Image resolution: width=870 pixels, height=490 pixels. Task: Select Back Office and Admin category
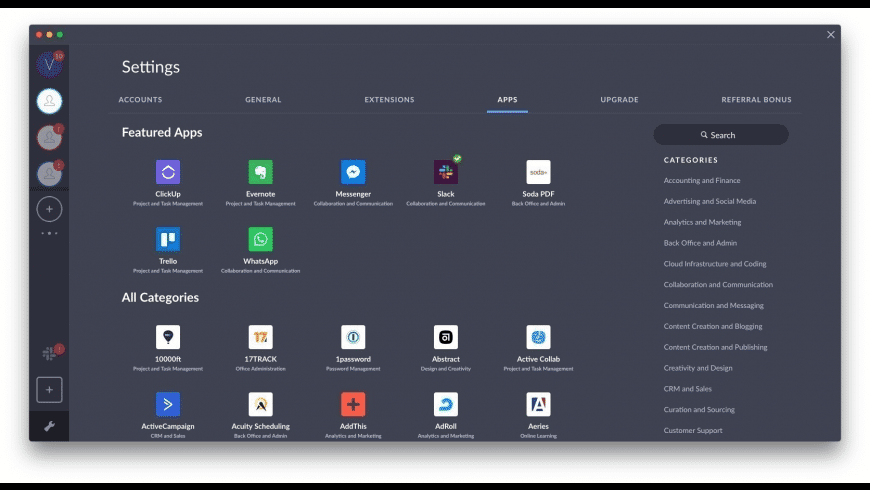(x=700, y=243)
